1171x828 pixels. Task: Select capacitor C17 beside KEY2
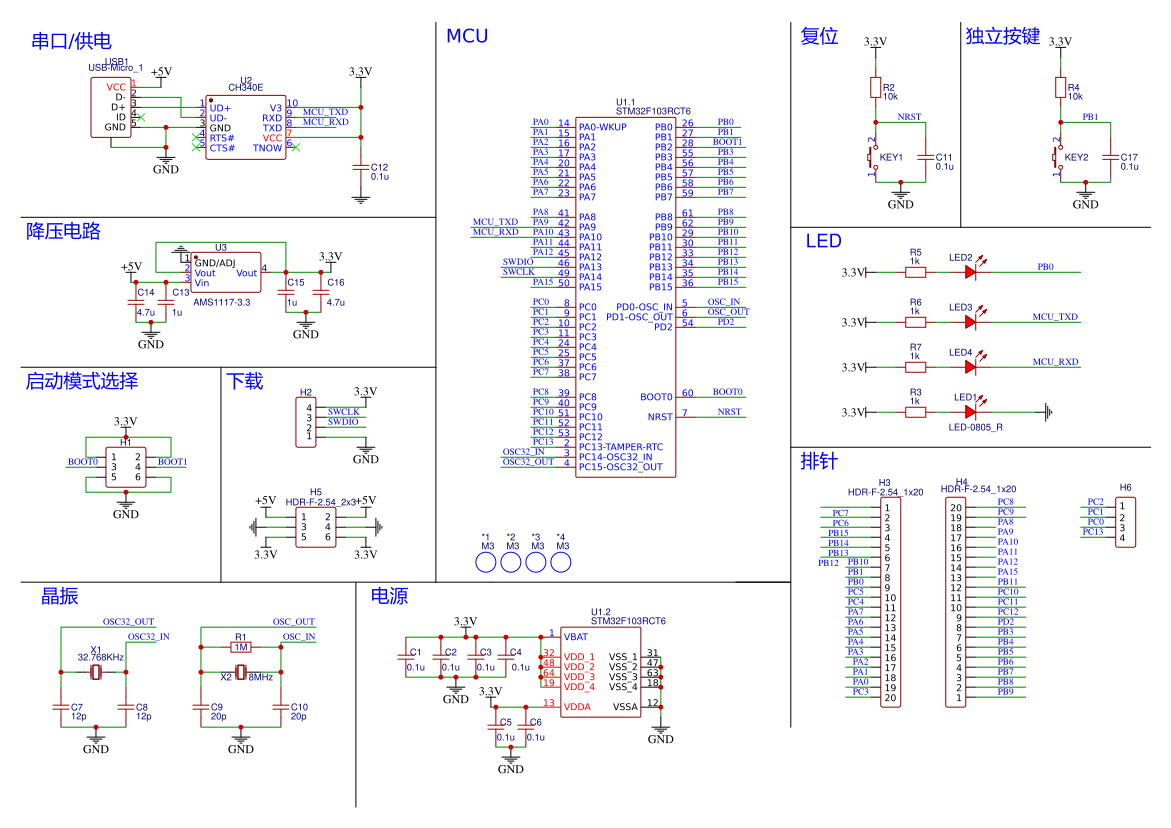tap(1111, 158)
